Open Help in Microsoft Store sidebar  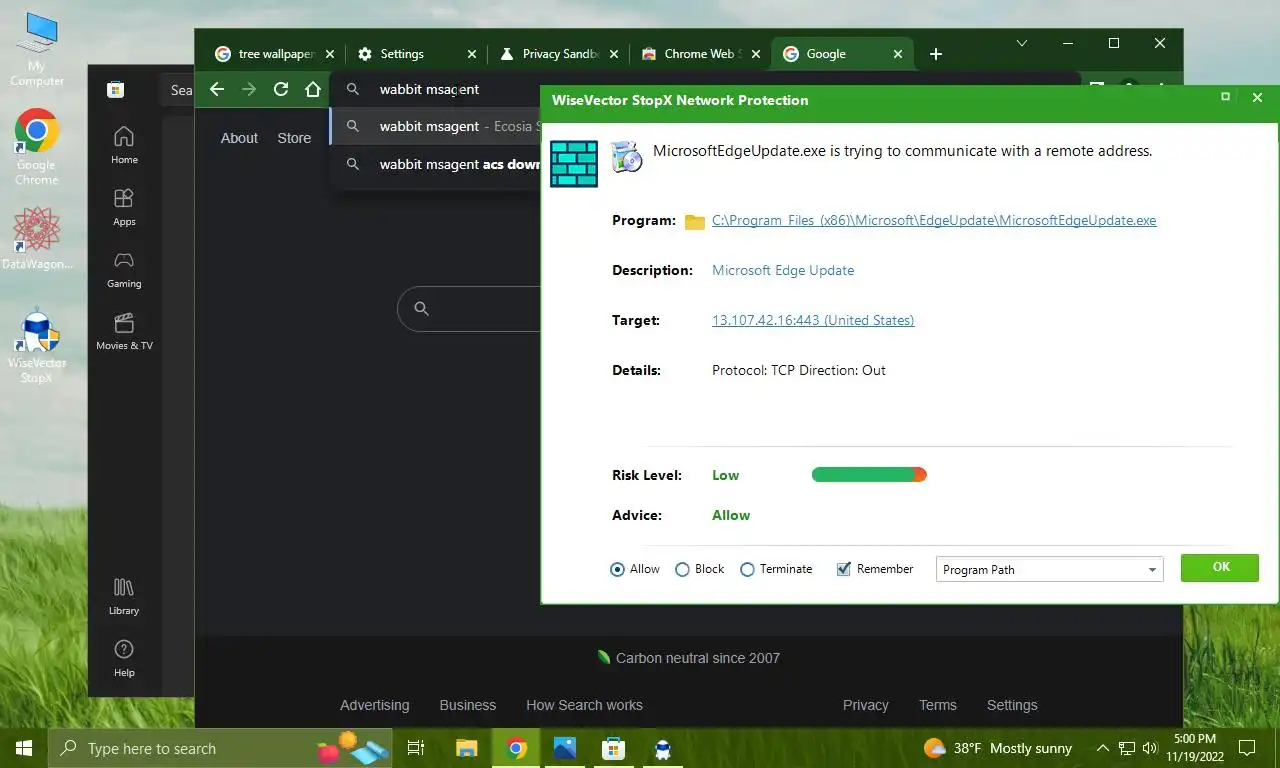coord(124,658)
